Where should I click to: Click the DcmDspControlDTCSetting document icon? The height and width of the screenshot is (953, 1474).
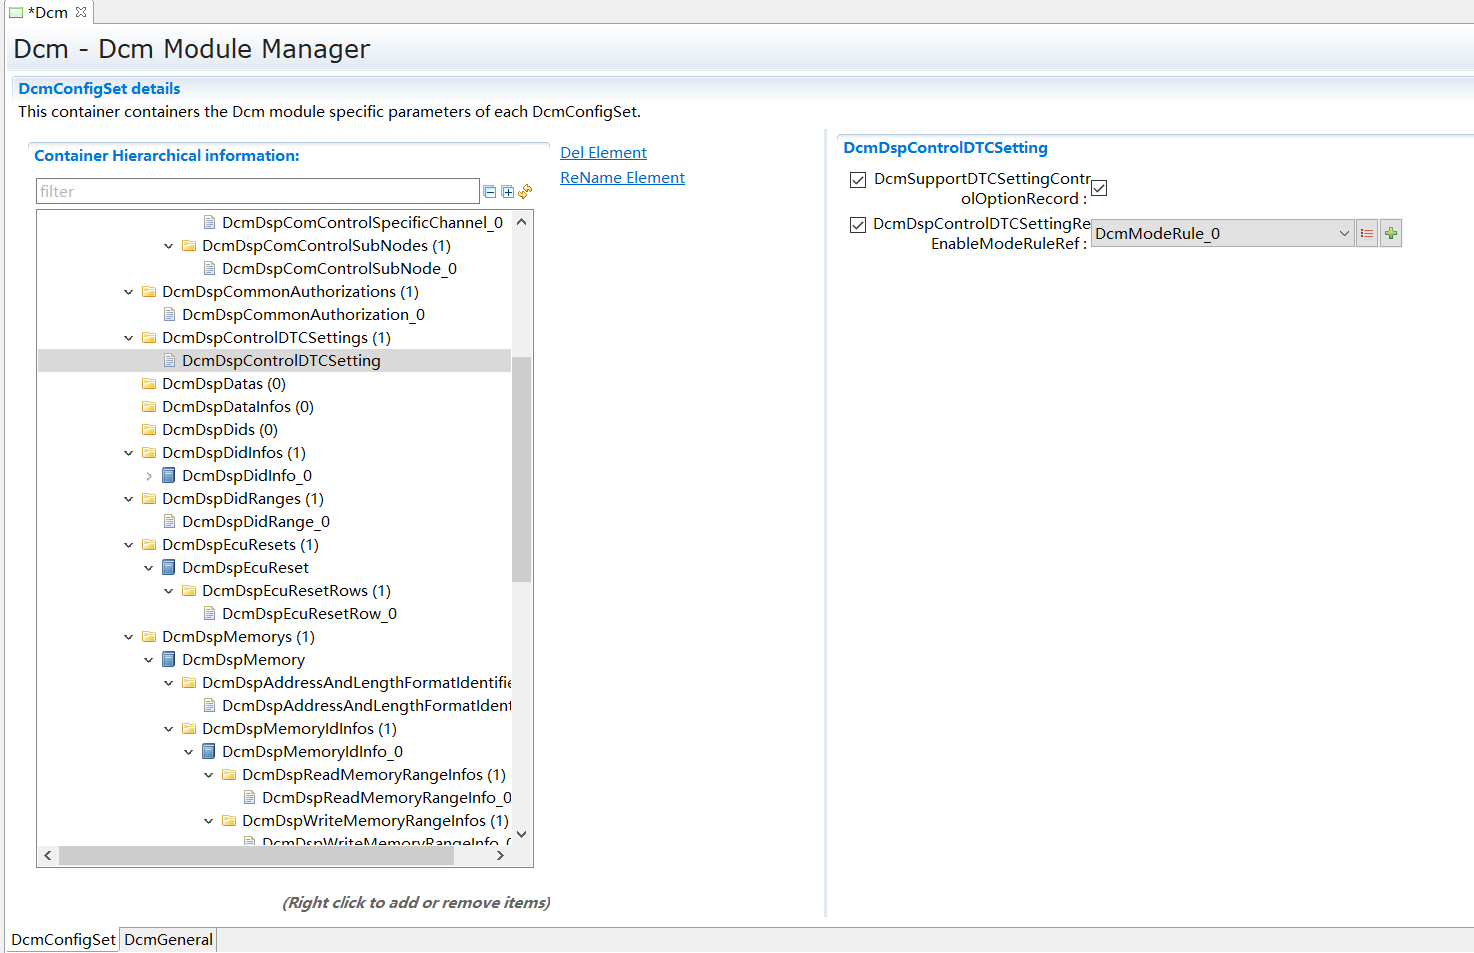(169, 360)
